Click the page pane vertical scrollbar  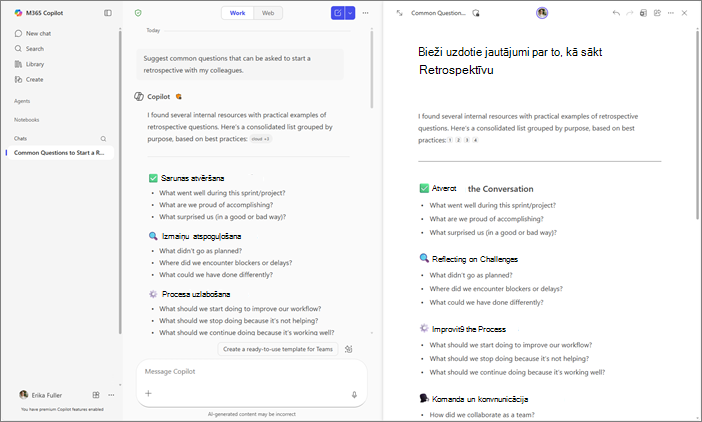click(x=697, y=123)
